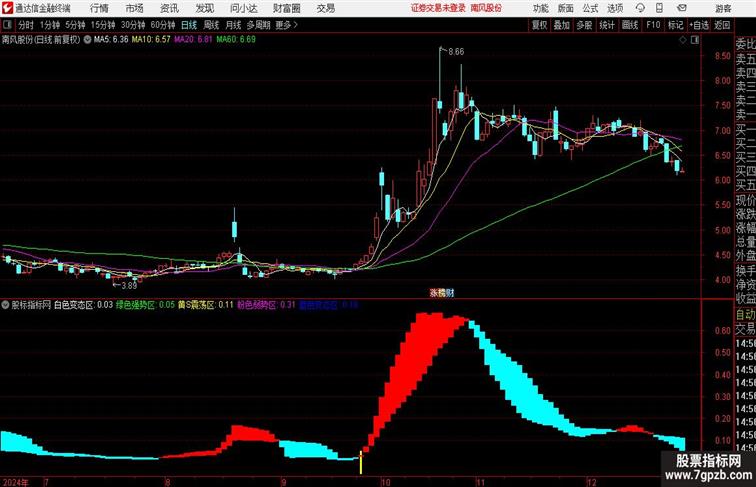Select the 月线 monthly chart tab
756x487 pixels.
pos(233,25)
